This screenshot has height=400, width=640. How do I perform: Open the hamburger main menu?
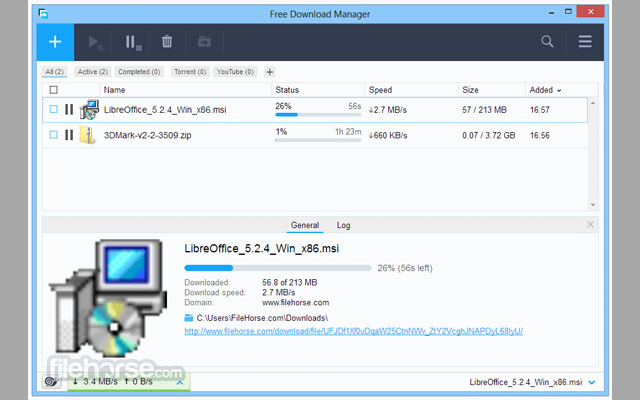[x=585, y=41]
